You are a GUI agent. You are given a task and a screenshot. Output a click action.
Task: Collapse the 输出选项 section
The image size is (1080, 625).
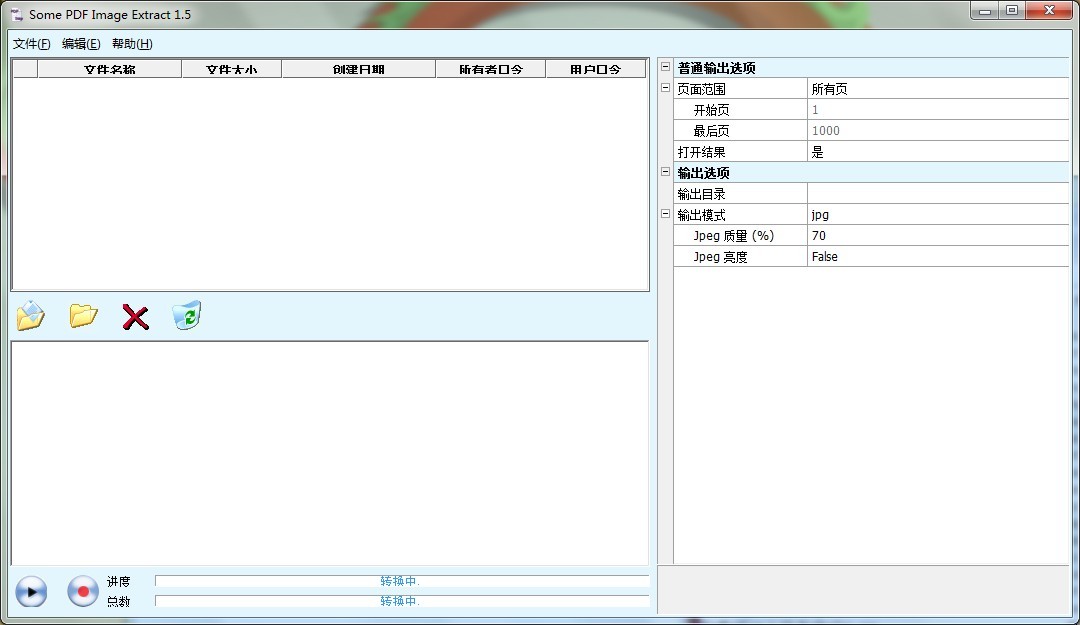pyautogui.click(x=666, y=173)
